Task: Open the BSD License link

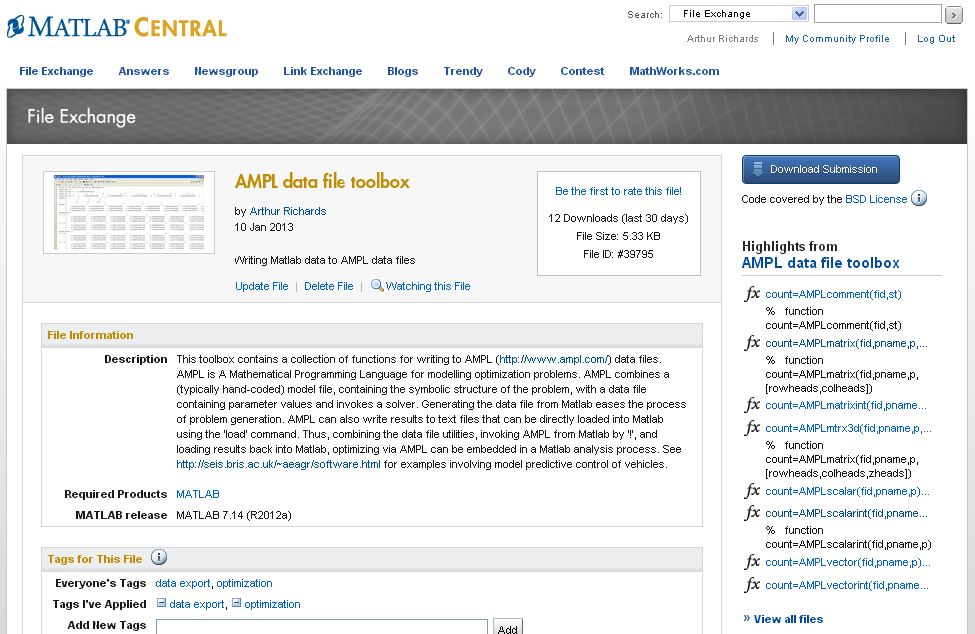Action: tap(876, 199)
